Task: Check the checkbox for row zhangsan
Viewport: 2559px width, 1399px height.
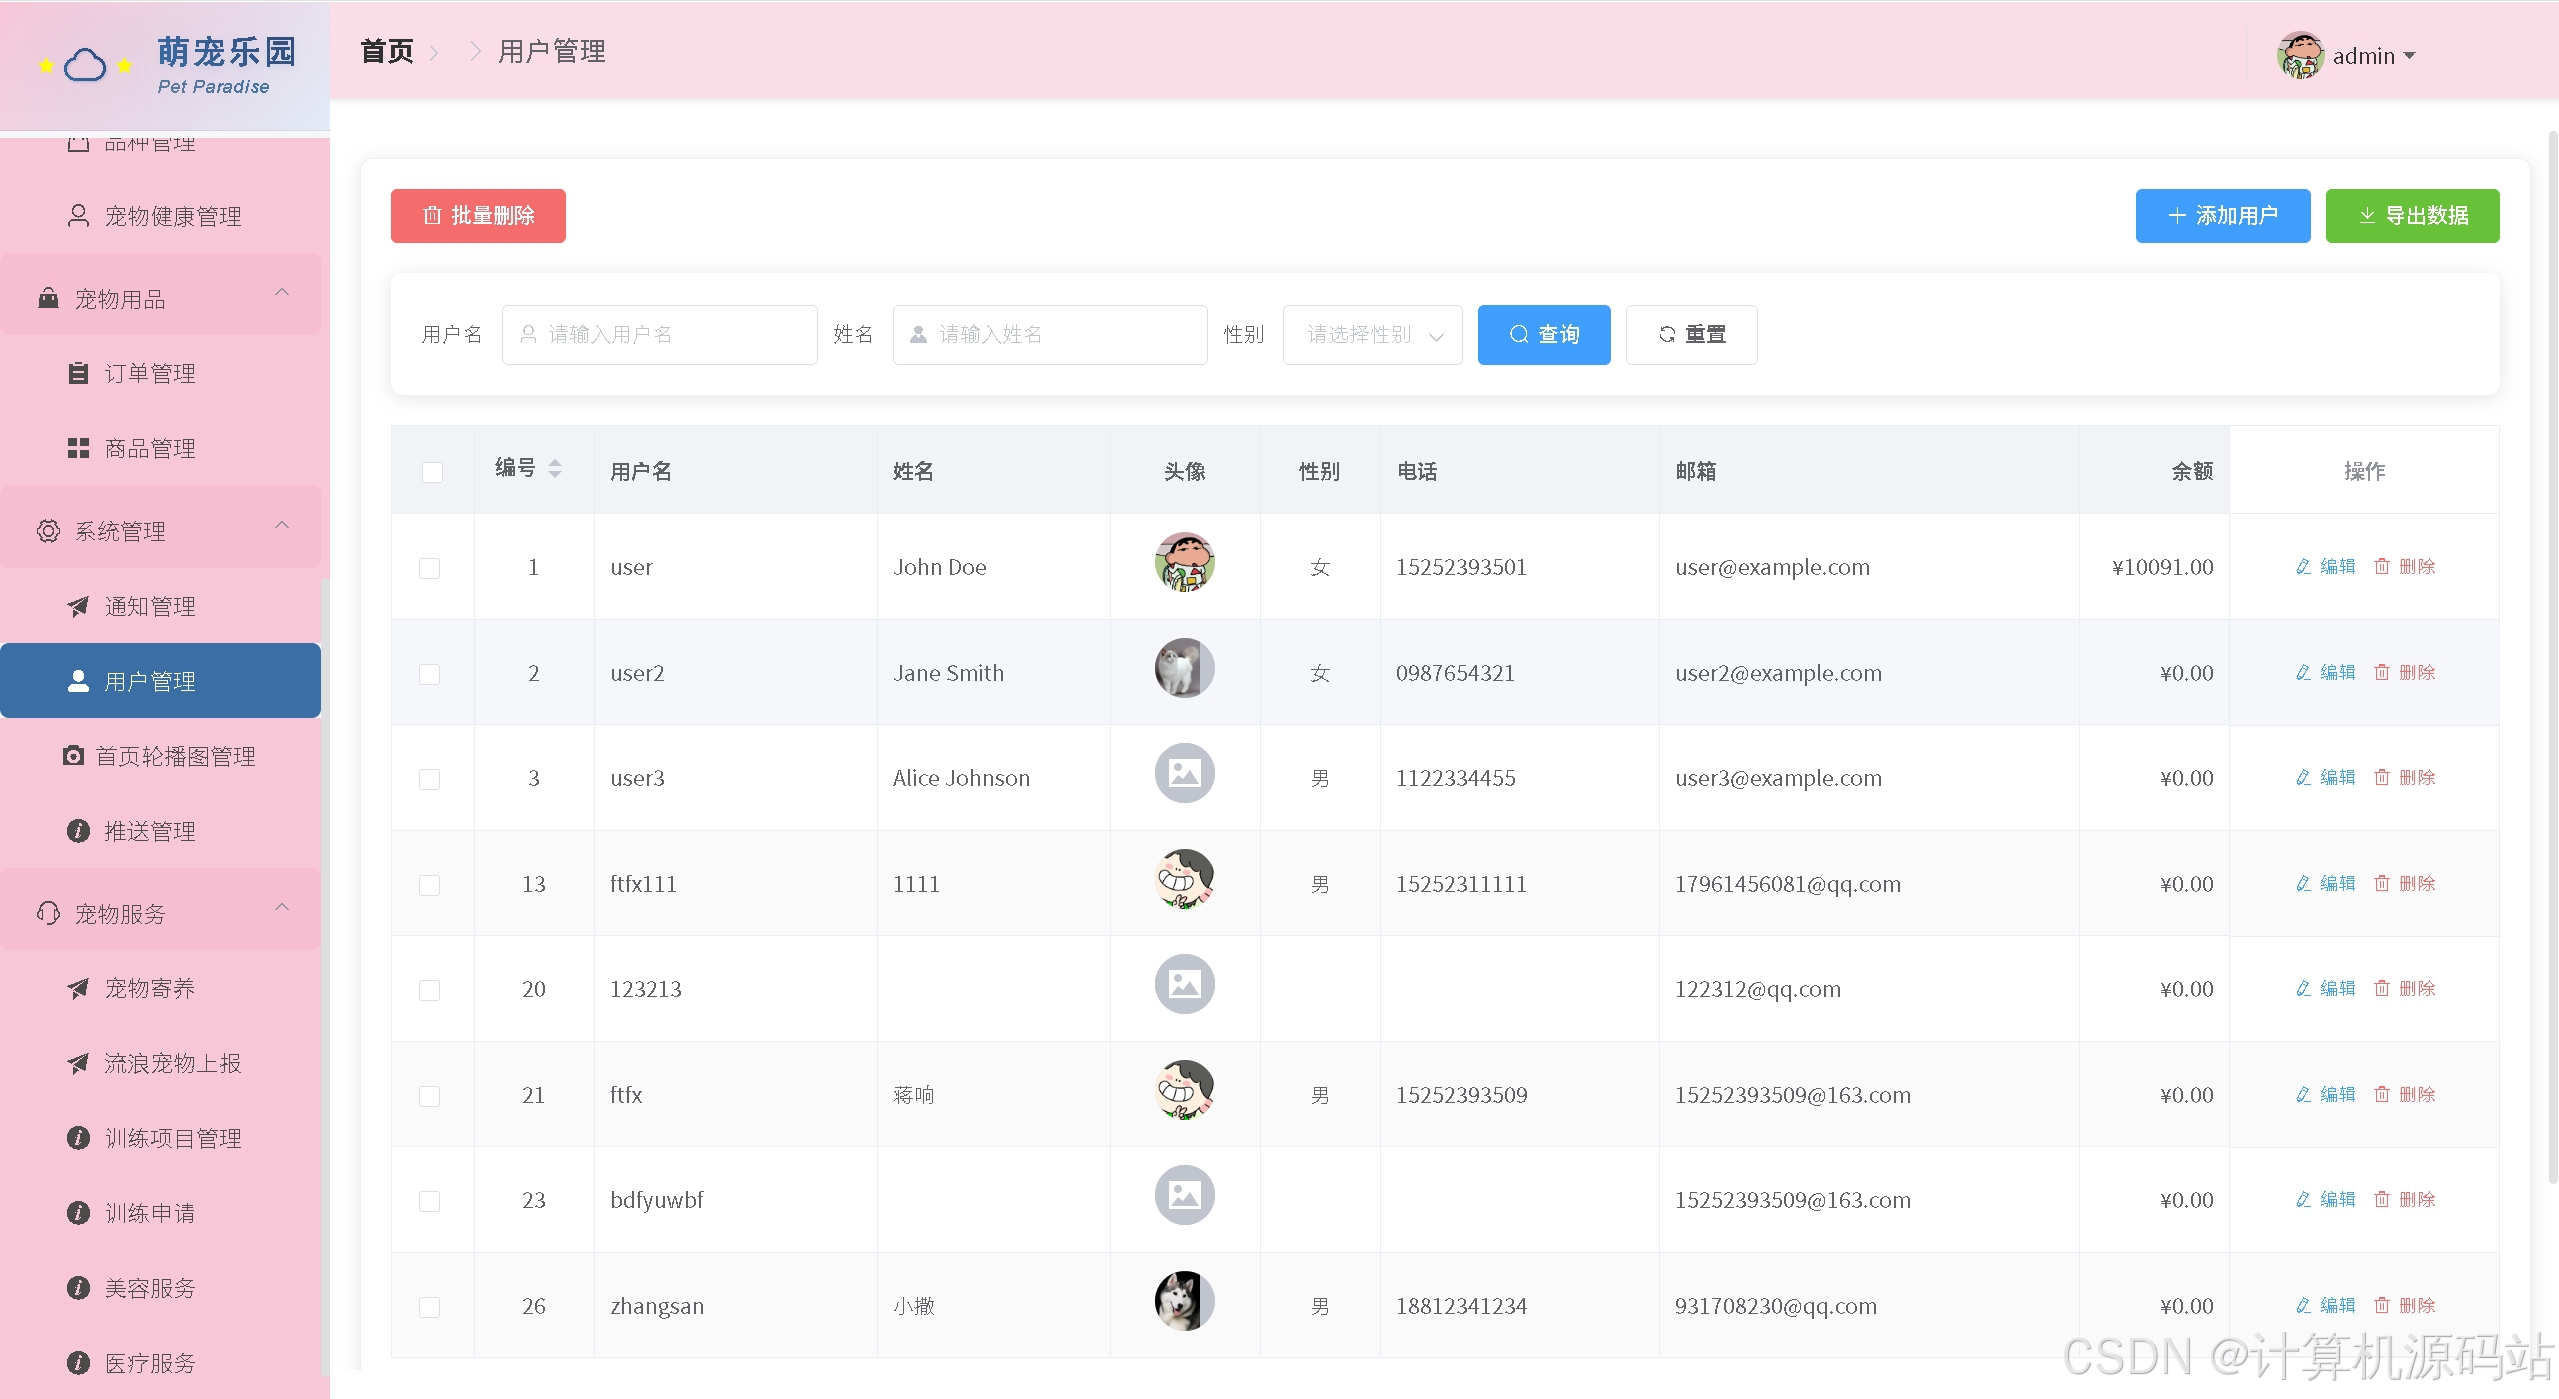Action: point(429,1307)
